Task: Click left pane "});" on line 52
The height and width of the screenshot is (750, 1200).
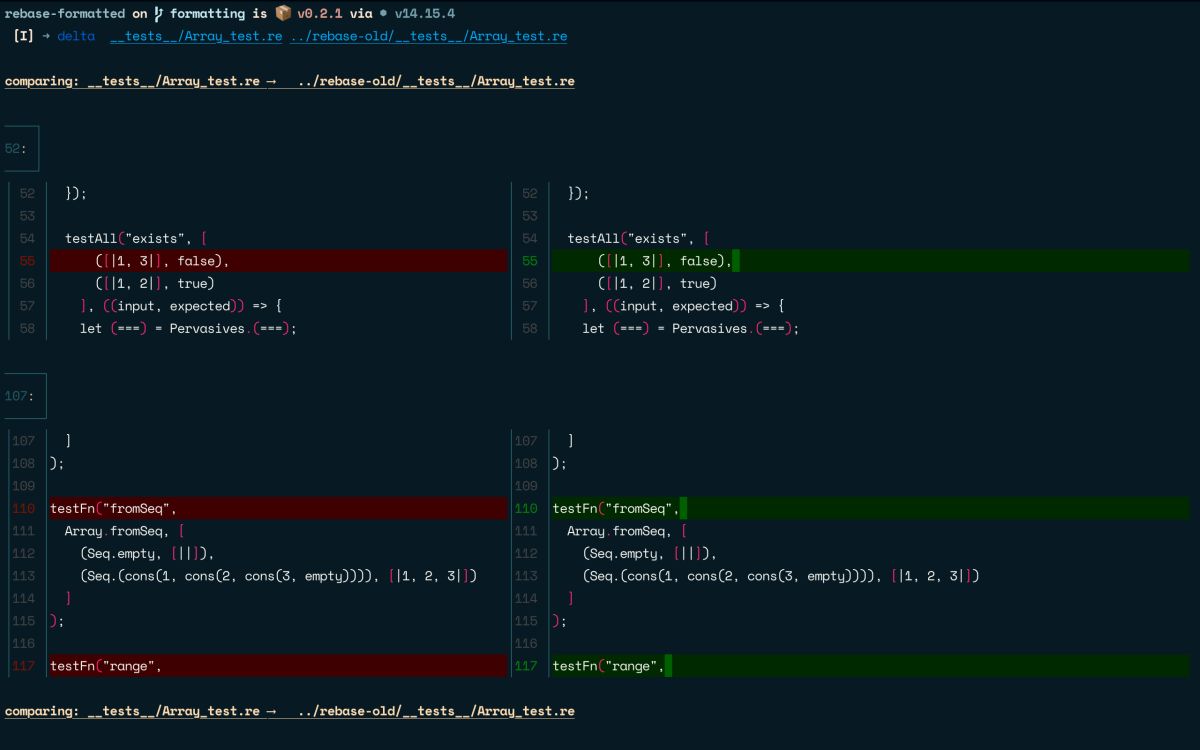Action: point(76,193)
